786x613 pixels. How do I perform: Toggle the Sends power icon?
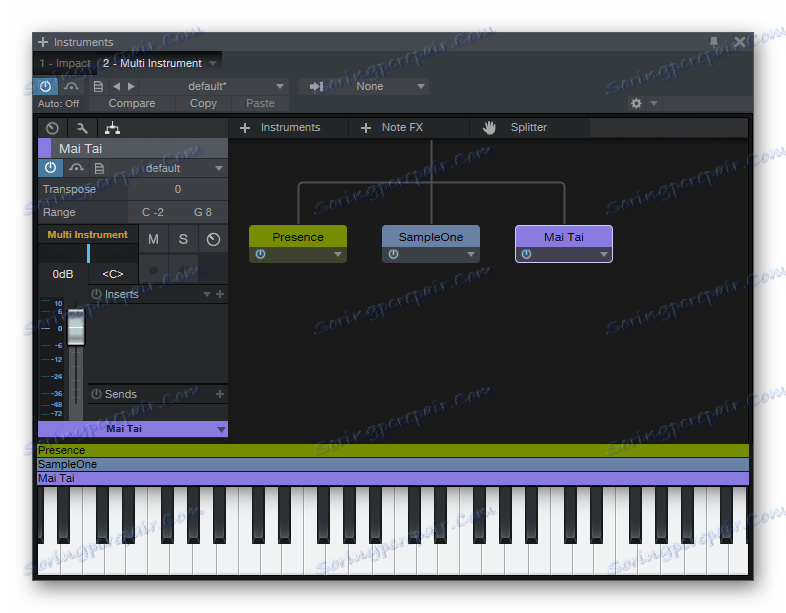pyautogui.click(x=96, y=394)
